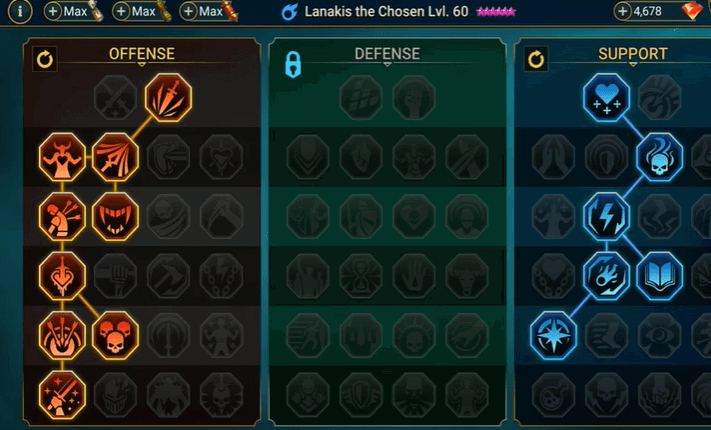The height and width of the screenshot is (430, 711).
Task: Add first Max scroll with plus button
Action: click(x=53, y=11)
